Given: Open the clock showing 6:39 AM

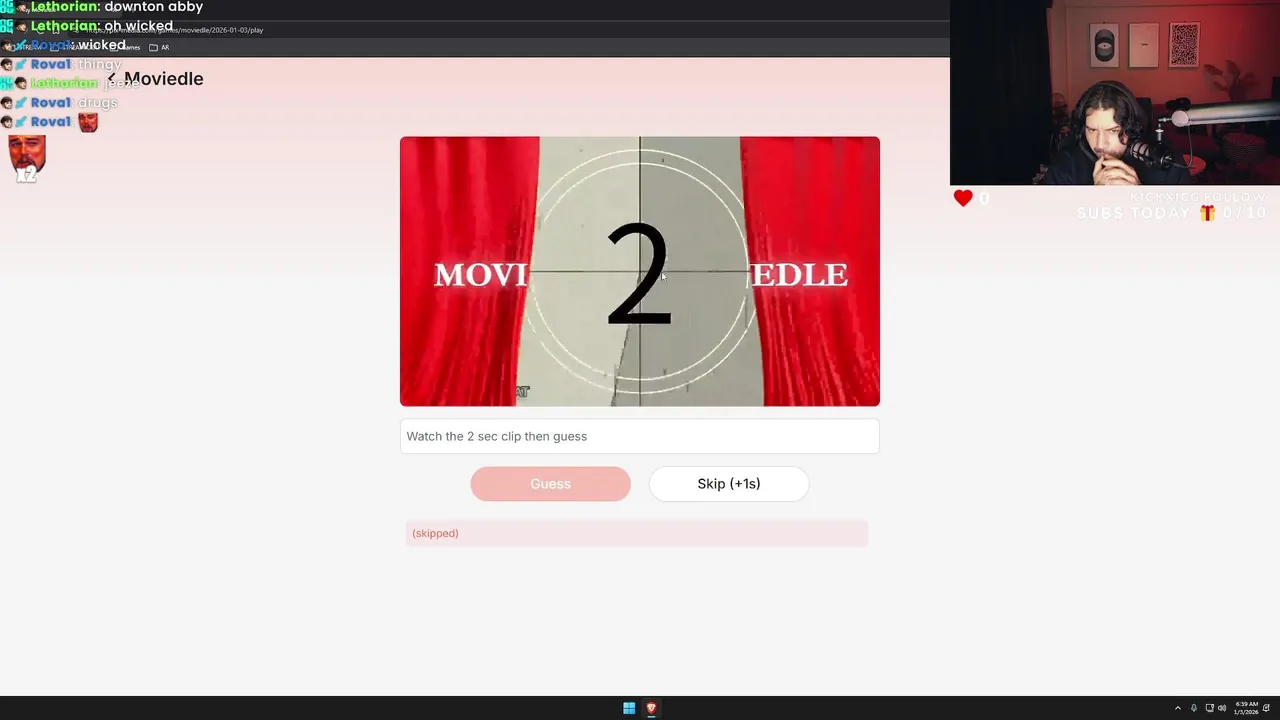Looking at the screenshot, I should [x=1246, y=708].
